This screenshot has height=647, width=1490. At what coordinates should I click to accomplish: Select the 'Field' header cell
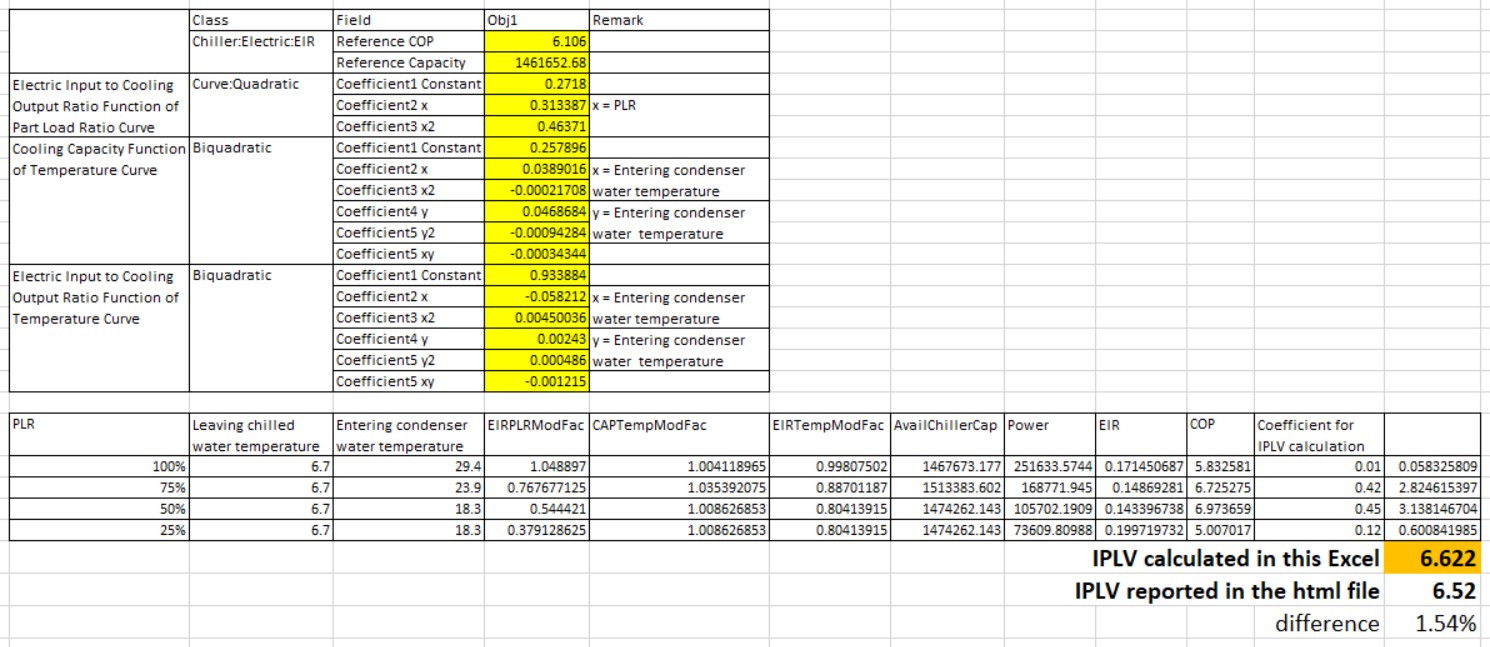click(407, 20)
